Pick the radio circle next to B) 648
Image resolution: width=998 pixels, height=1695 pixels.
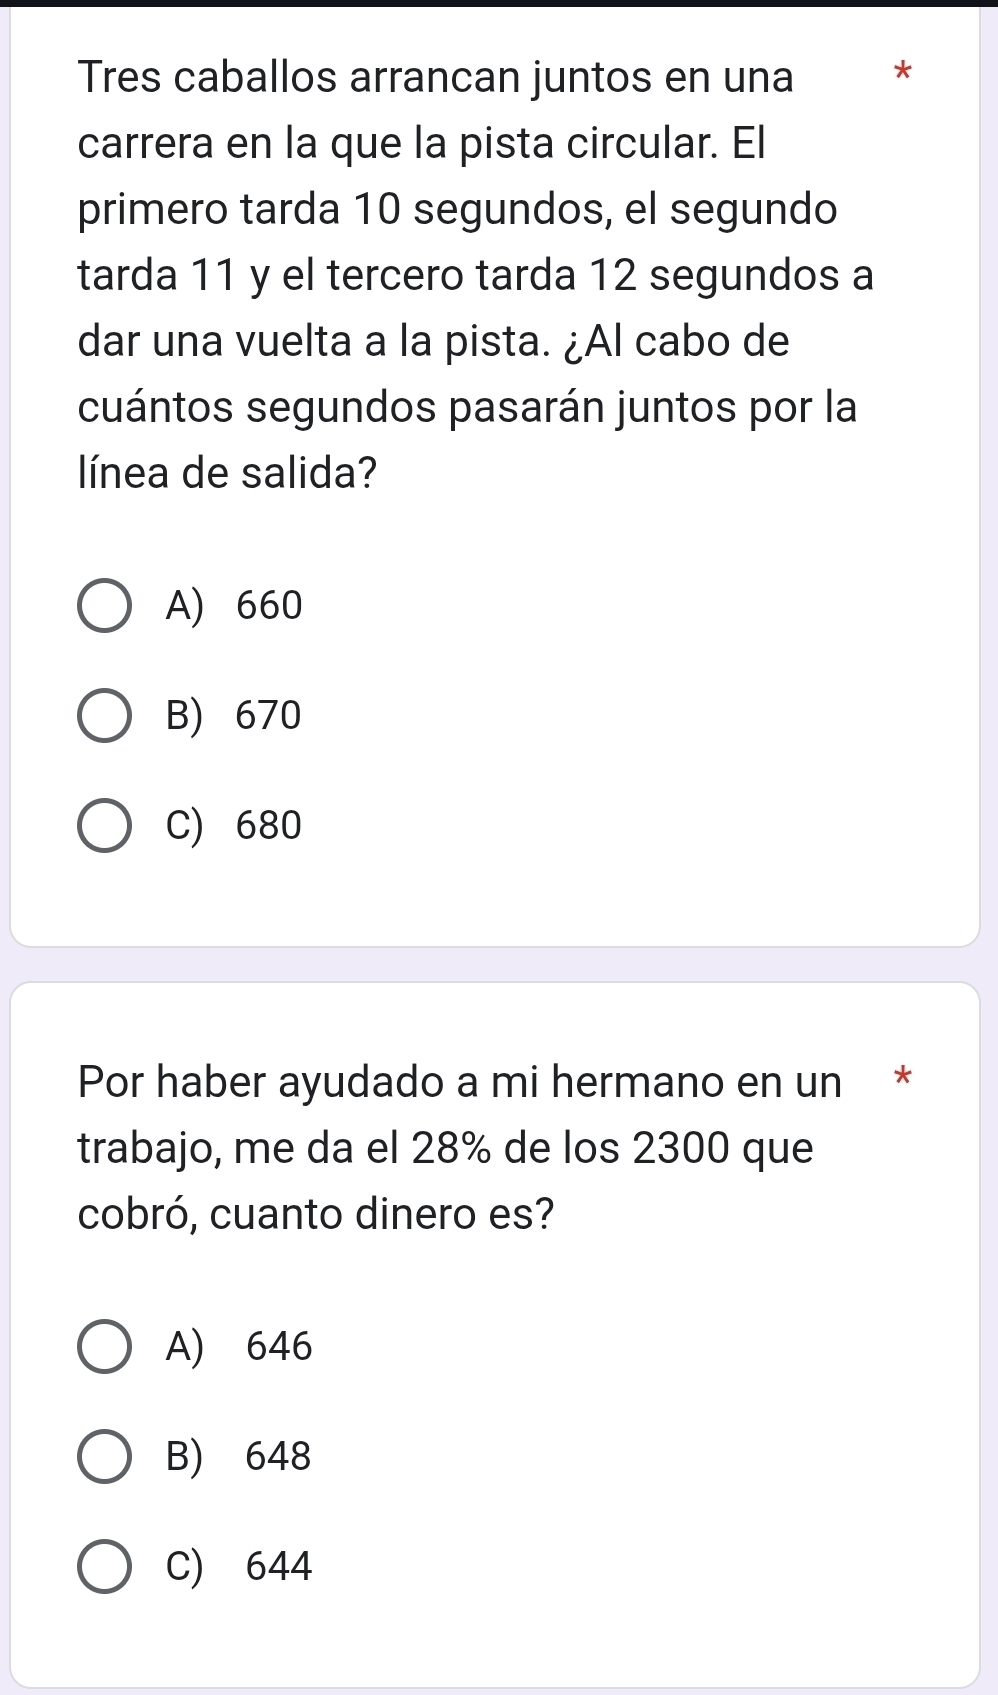pyautogui.click(x=104, y=1457)
